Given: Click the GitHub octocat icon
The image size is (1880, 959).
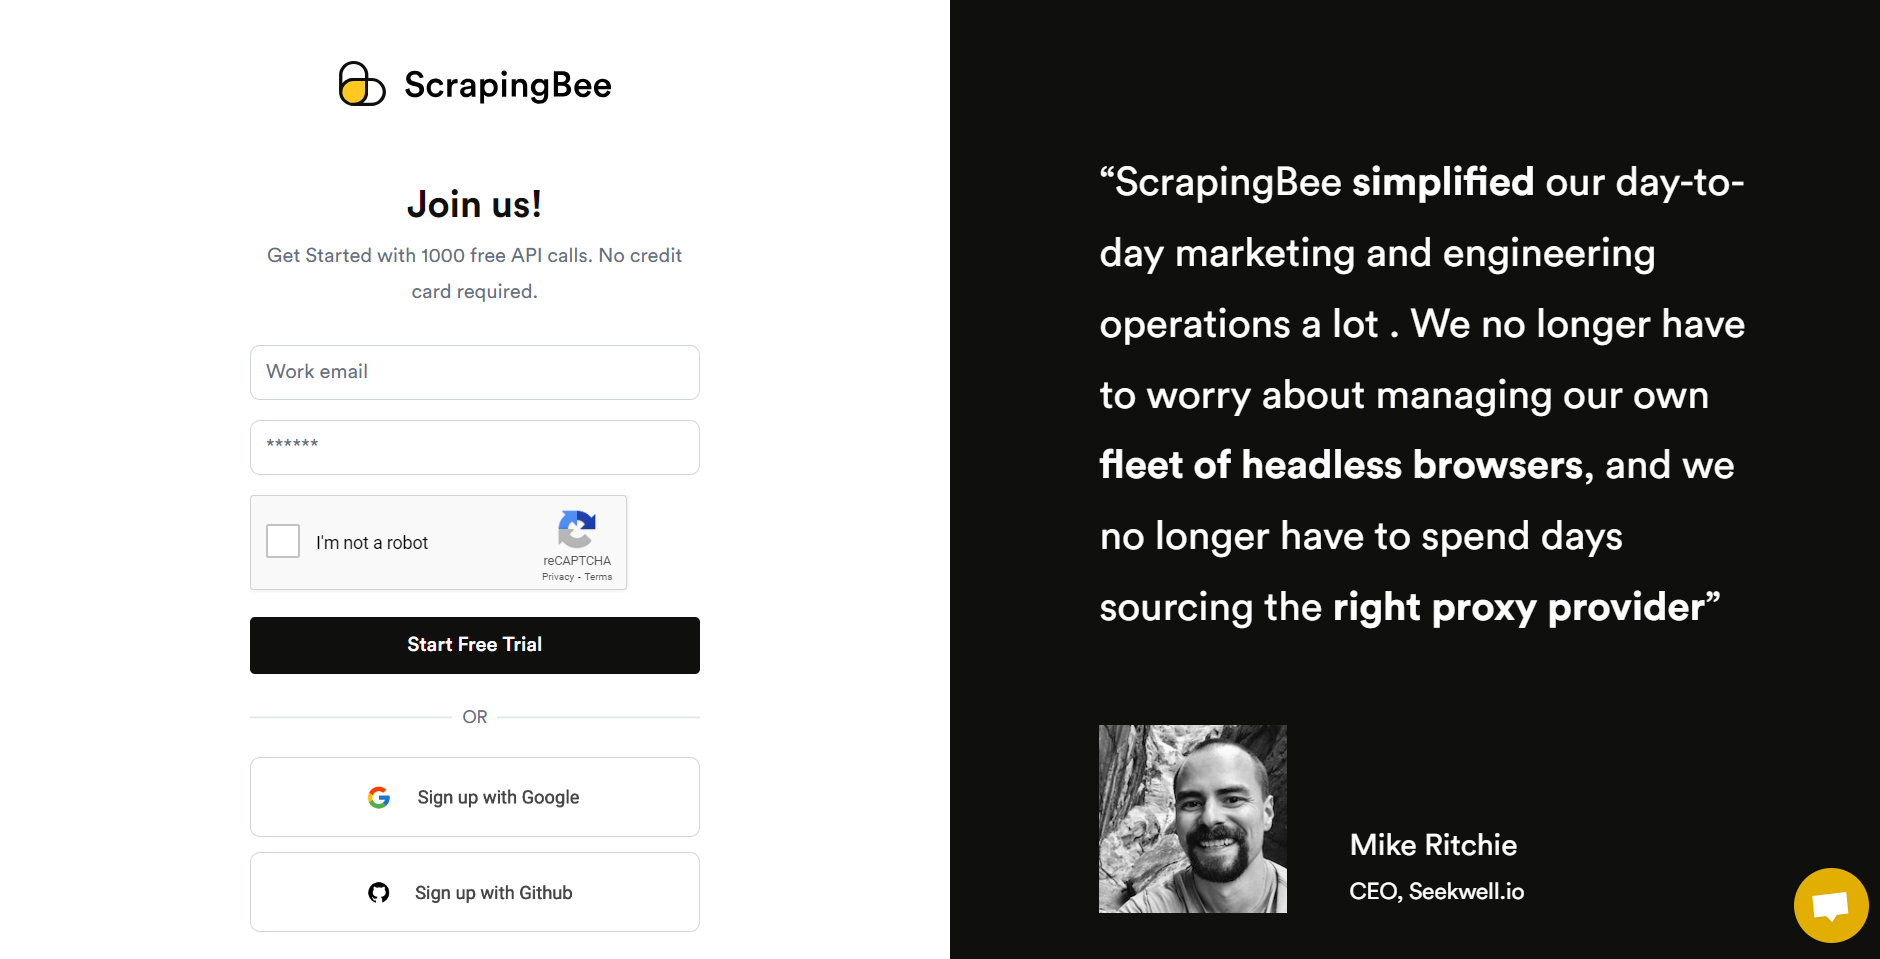Looking at the screenshot, I should [380, 892].
